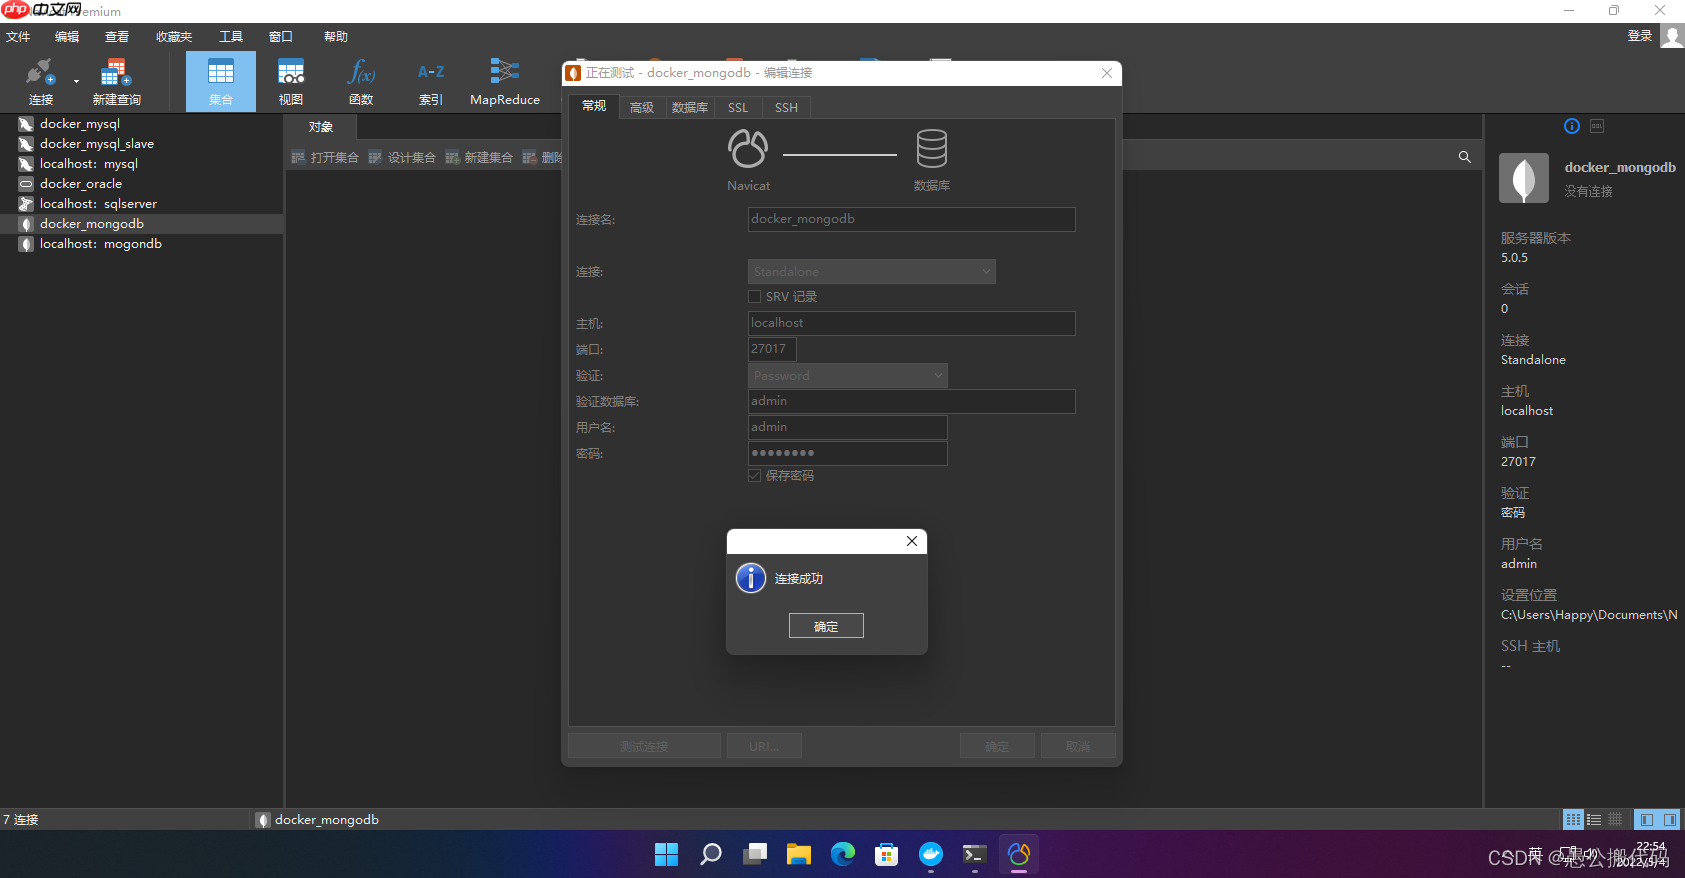The image size is (1685, 878).
Task: Switch to list view in status bar
Action: point(1594,820)
